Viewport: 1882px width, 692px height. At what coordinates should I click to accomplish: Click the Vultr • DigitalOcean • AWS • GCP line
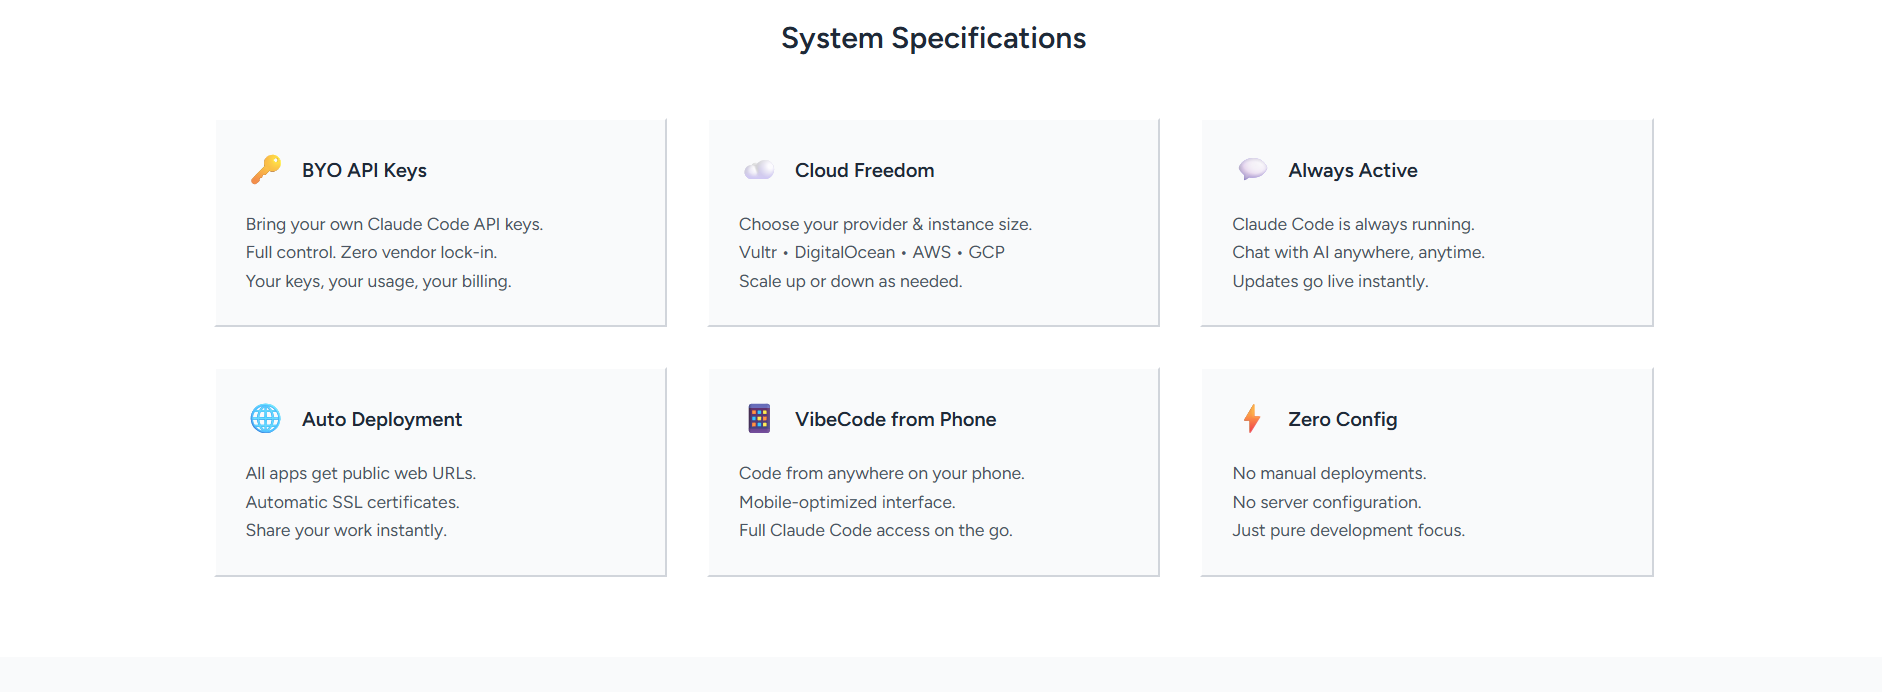pos(871,252)
